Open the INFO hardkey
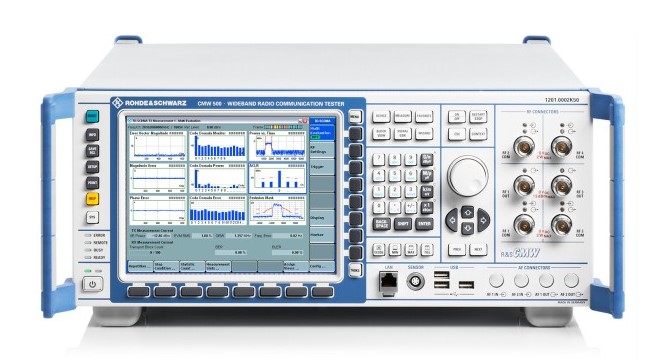Screen dimensions: 649x360 (92, 134)
